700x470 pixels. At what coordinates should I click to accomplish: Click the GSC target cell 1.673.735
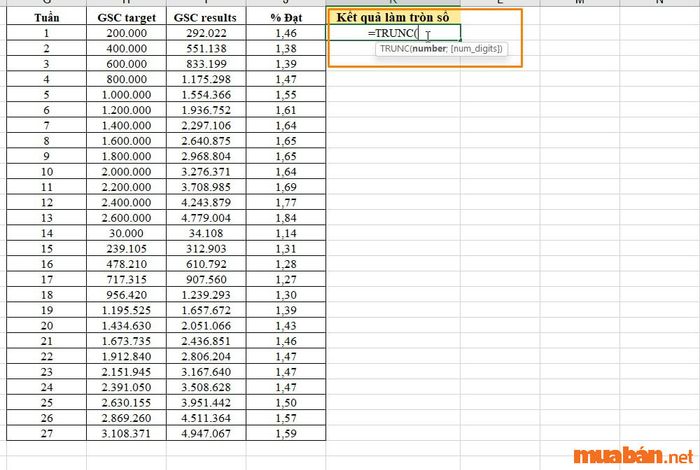126,341
